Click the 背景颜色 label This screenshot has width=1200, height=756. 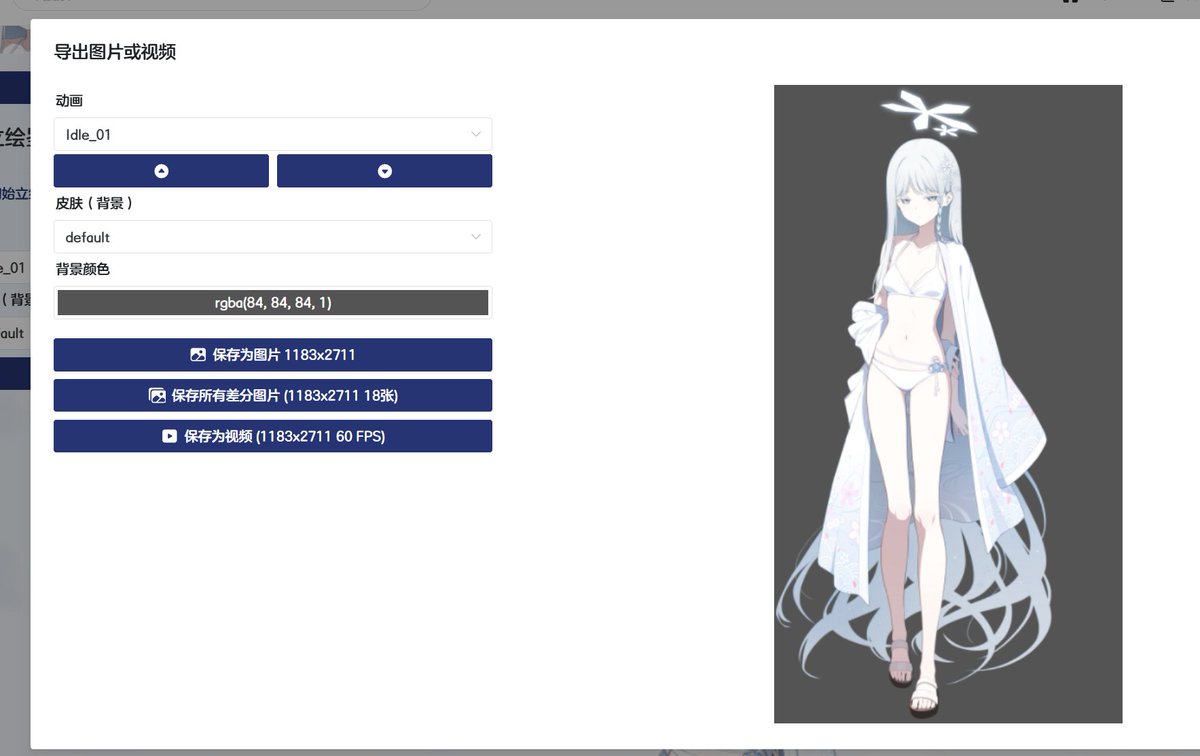83,270
